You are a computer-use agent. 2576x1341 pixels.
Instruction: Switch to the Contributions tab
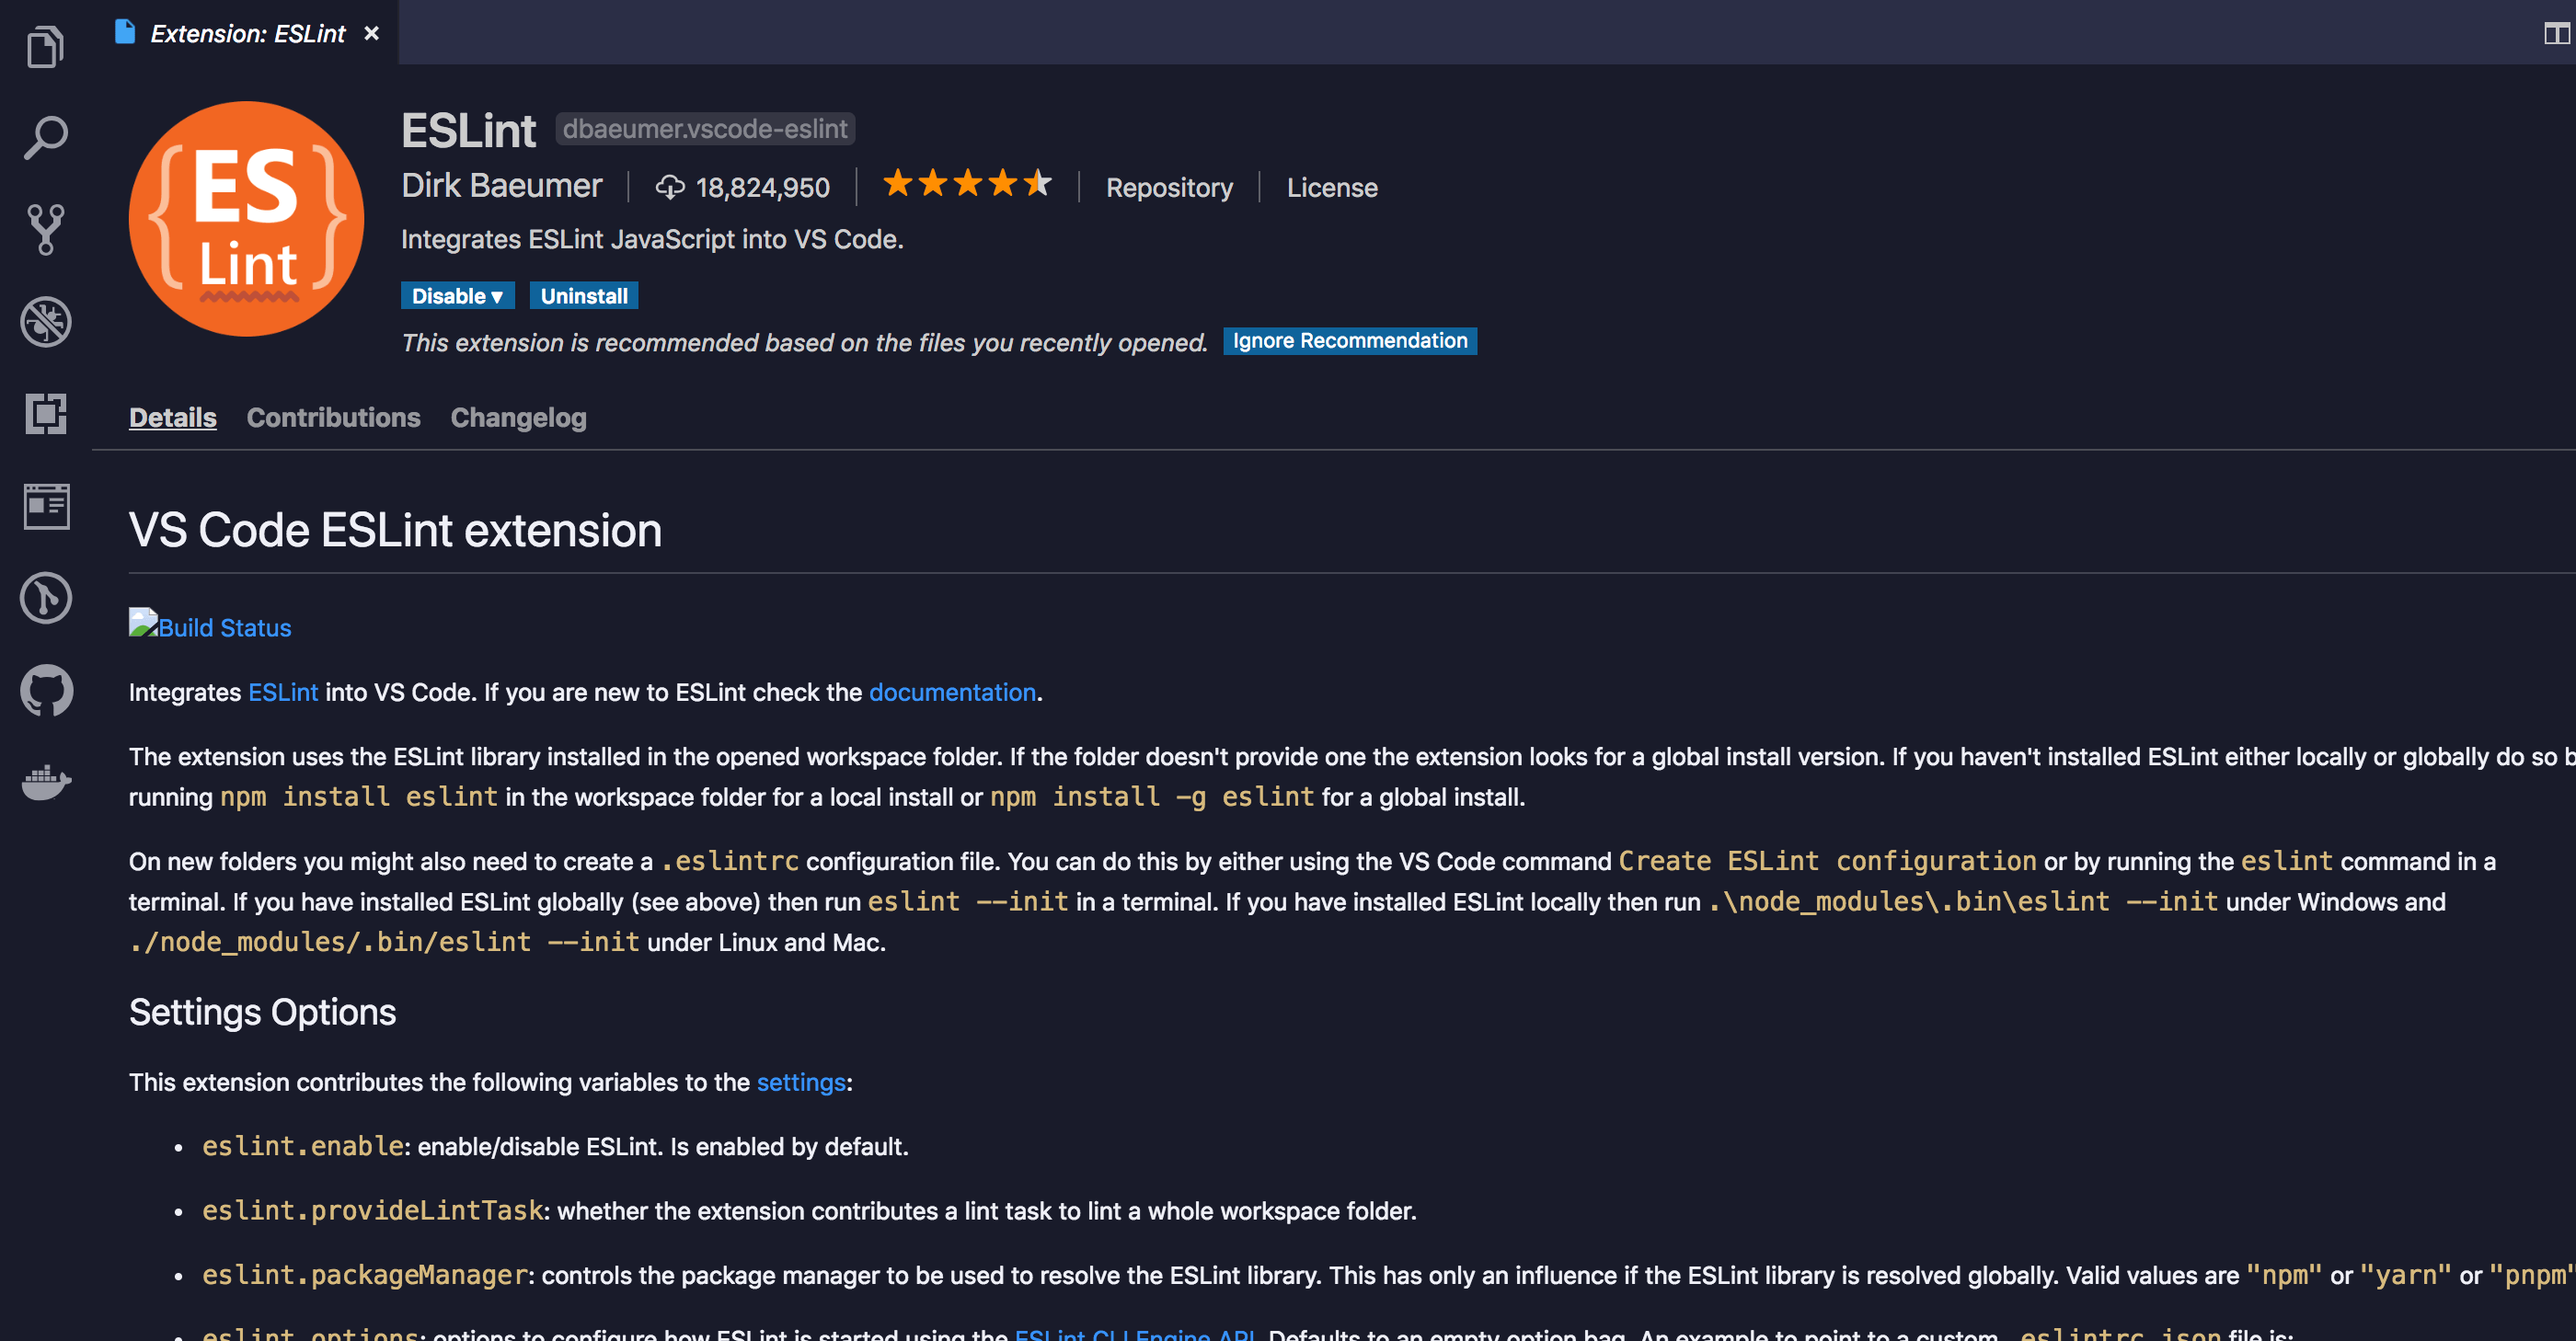[x=333, y=418]
